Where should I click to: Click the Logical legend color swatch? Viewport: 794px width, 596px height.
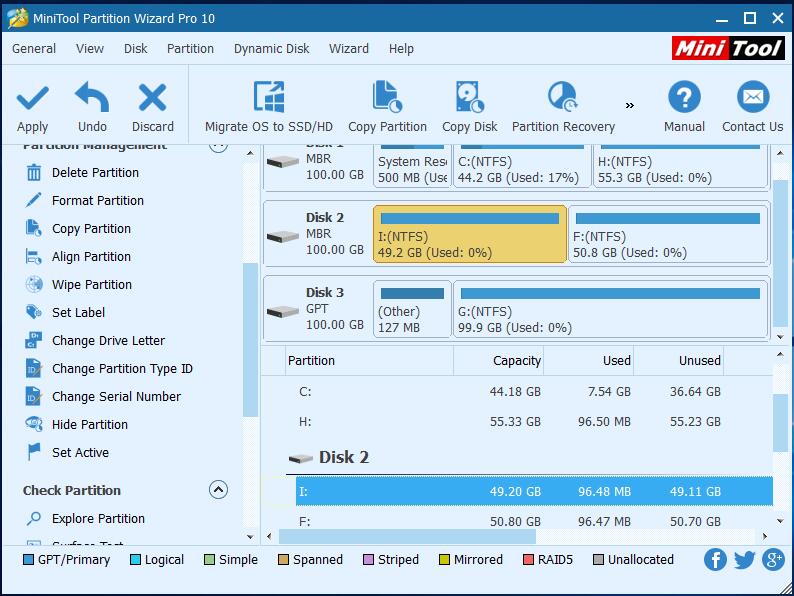pos(135,560)
